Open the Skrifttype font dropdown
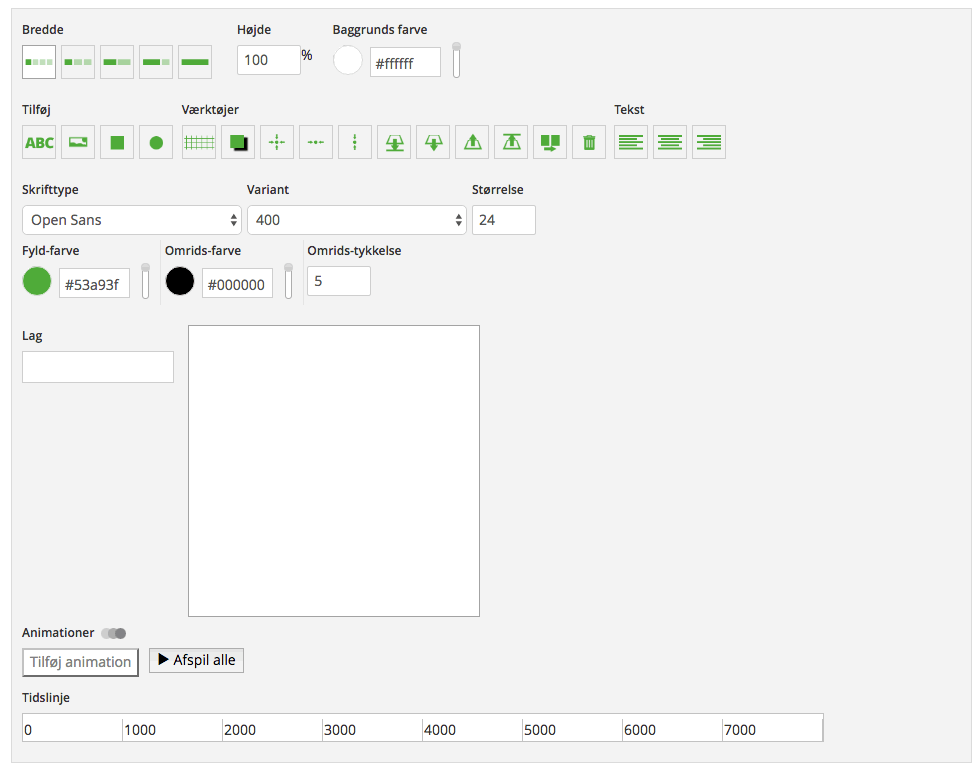This screenshot has height=769, width=980. click(x=132, y=220)
